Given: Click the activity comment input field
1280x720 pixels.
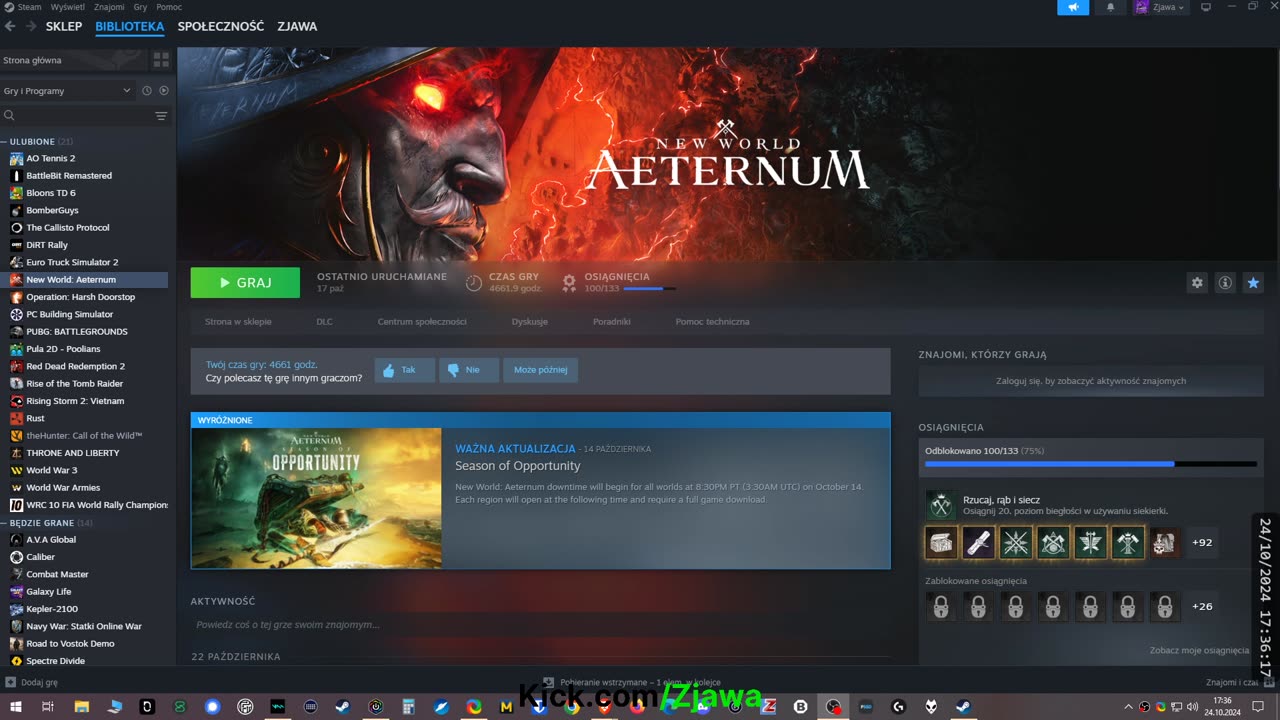Looking at the screenshot, I should (540, 624).
